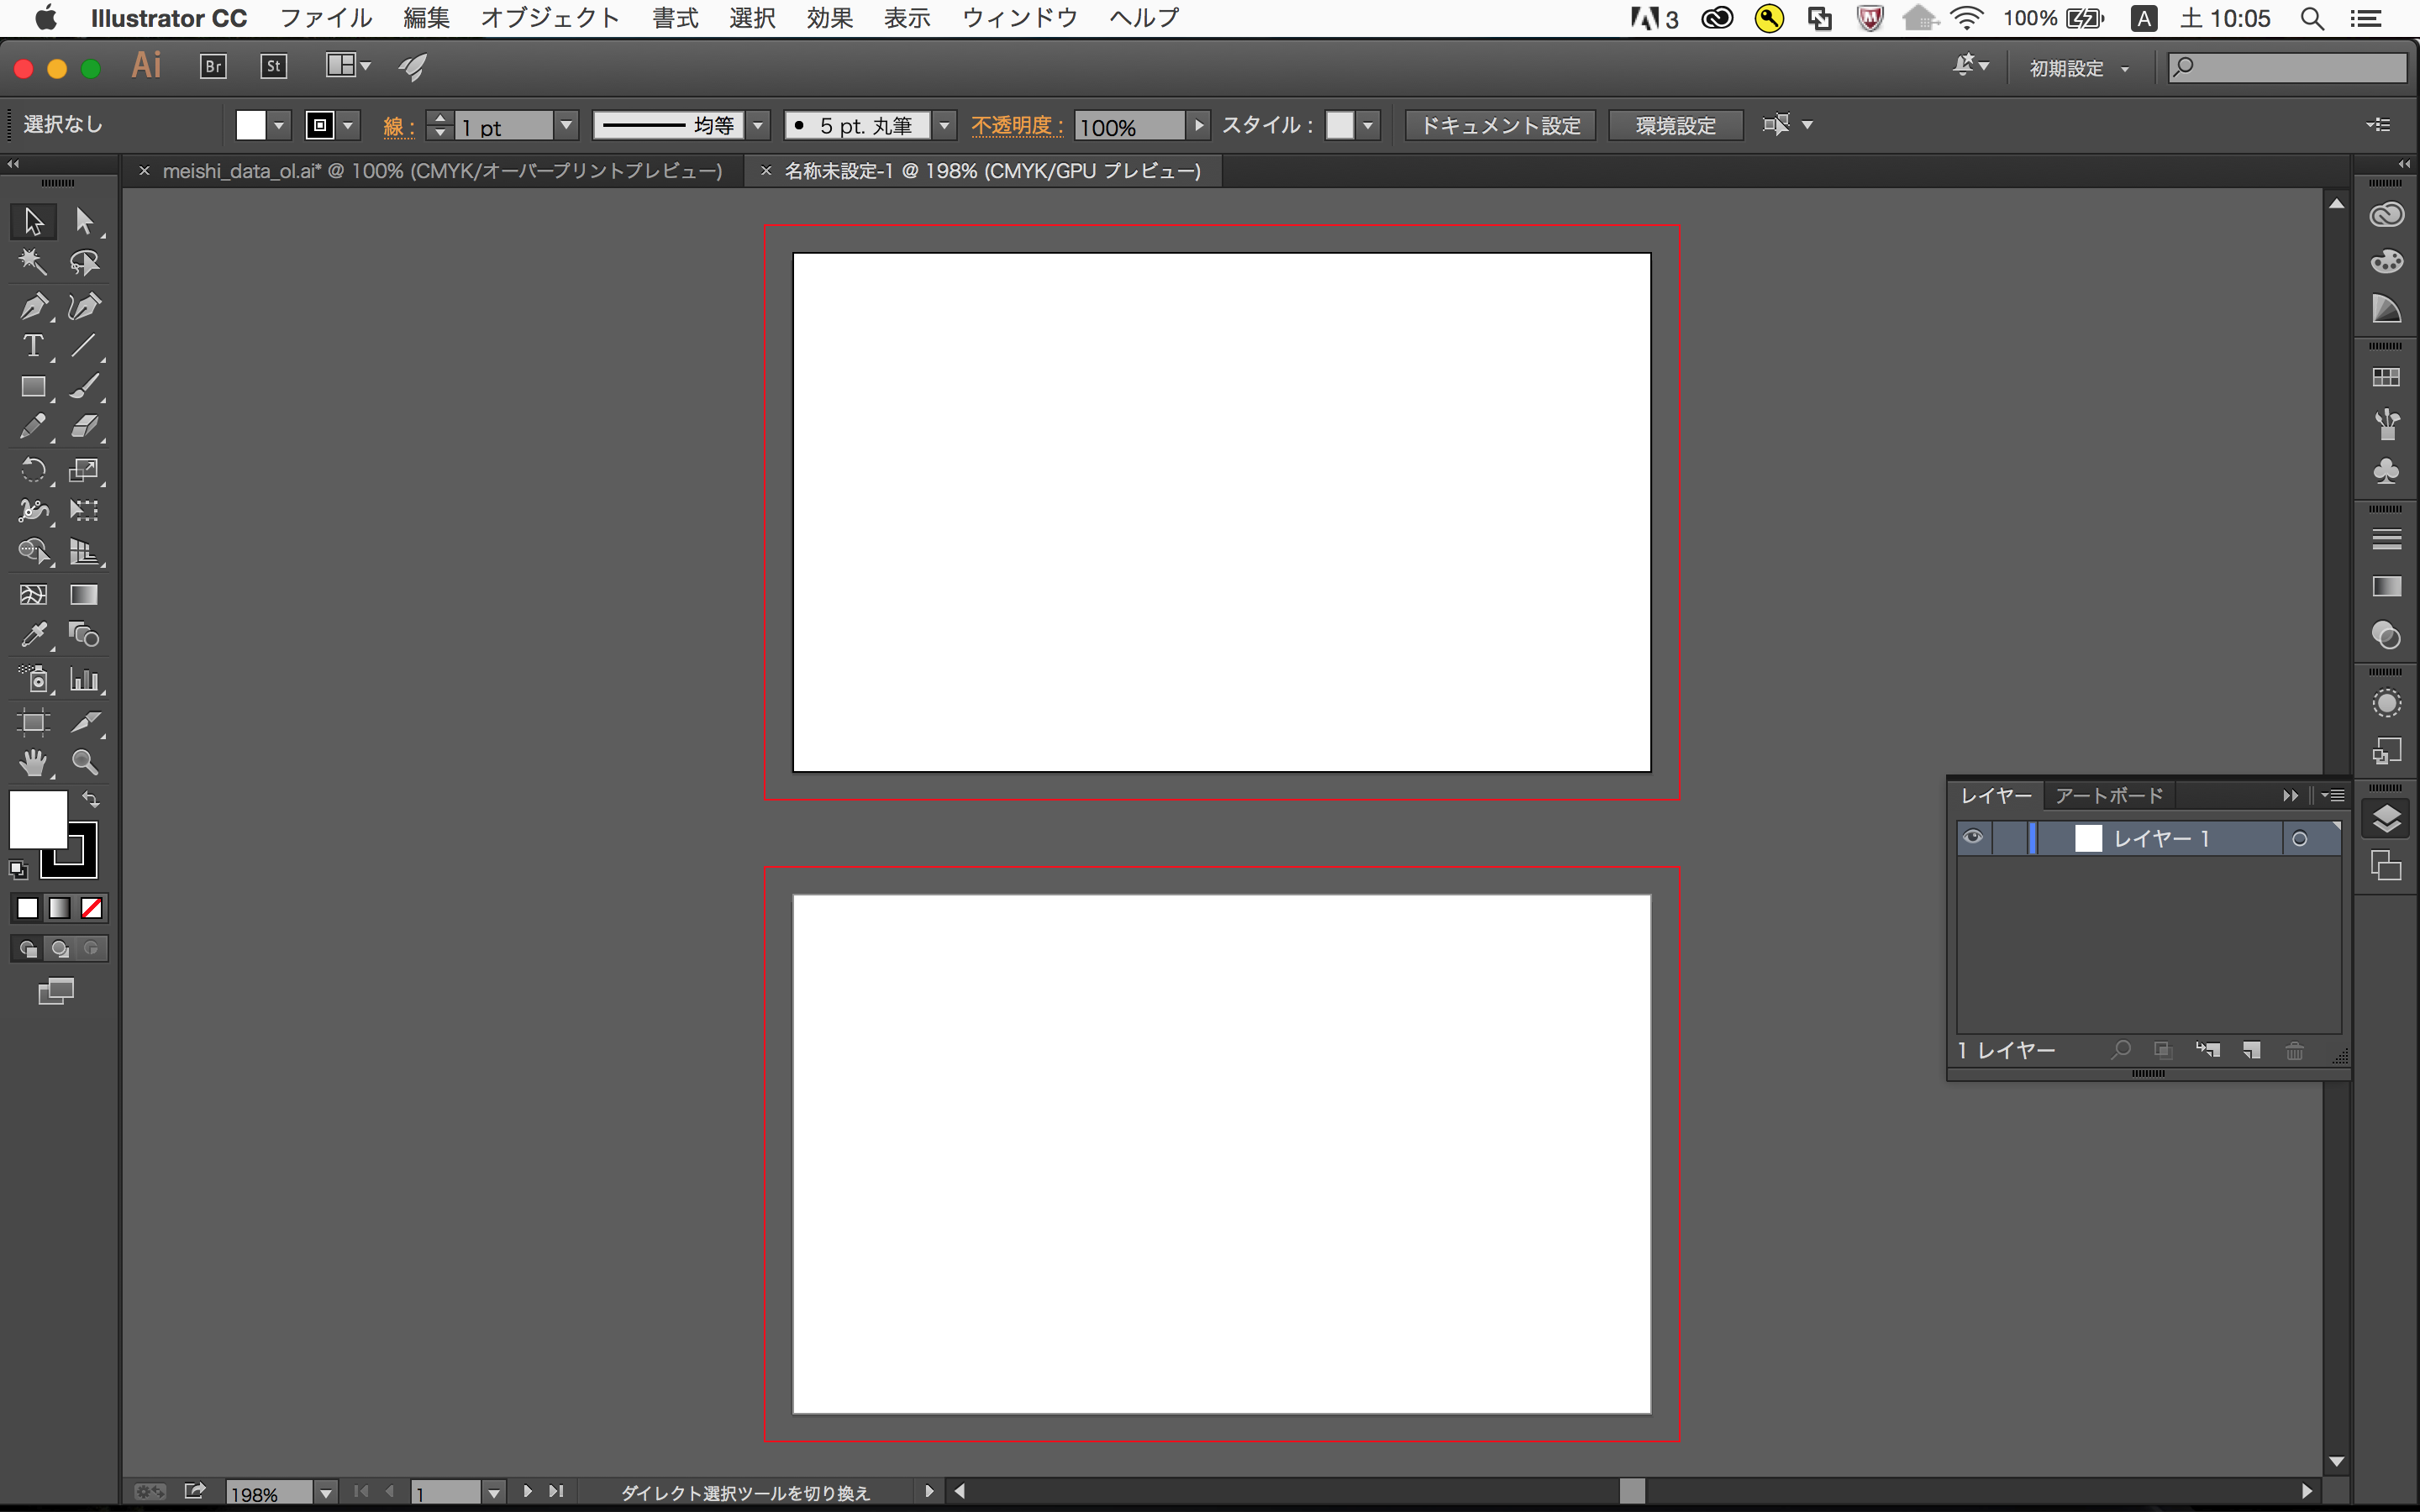2420x1512 pixels.
Task: Switch to the アートボード tab
Action: coord(2108,795)
